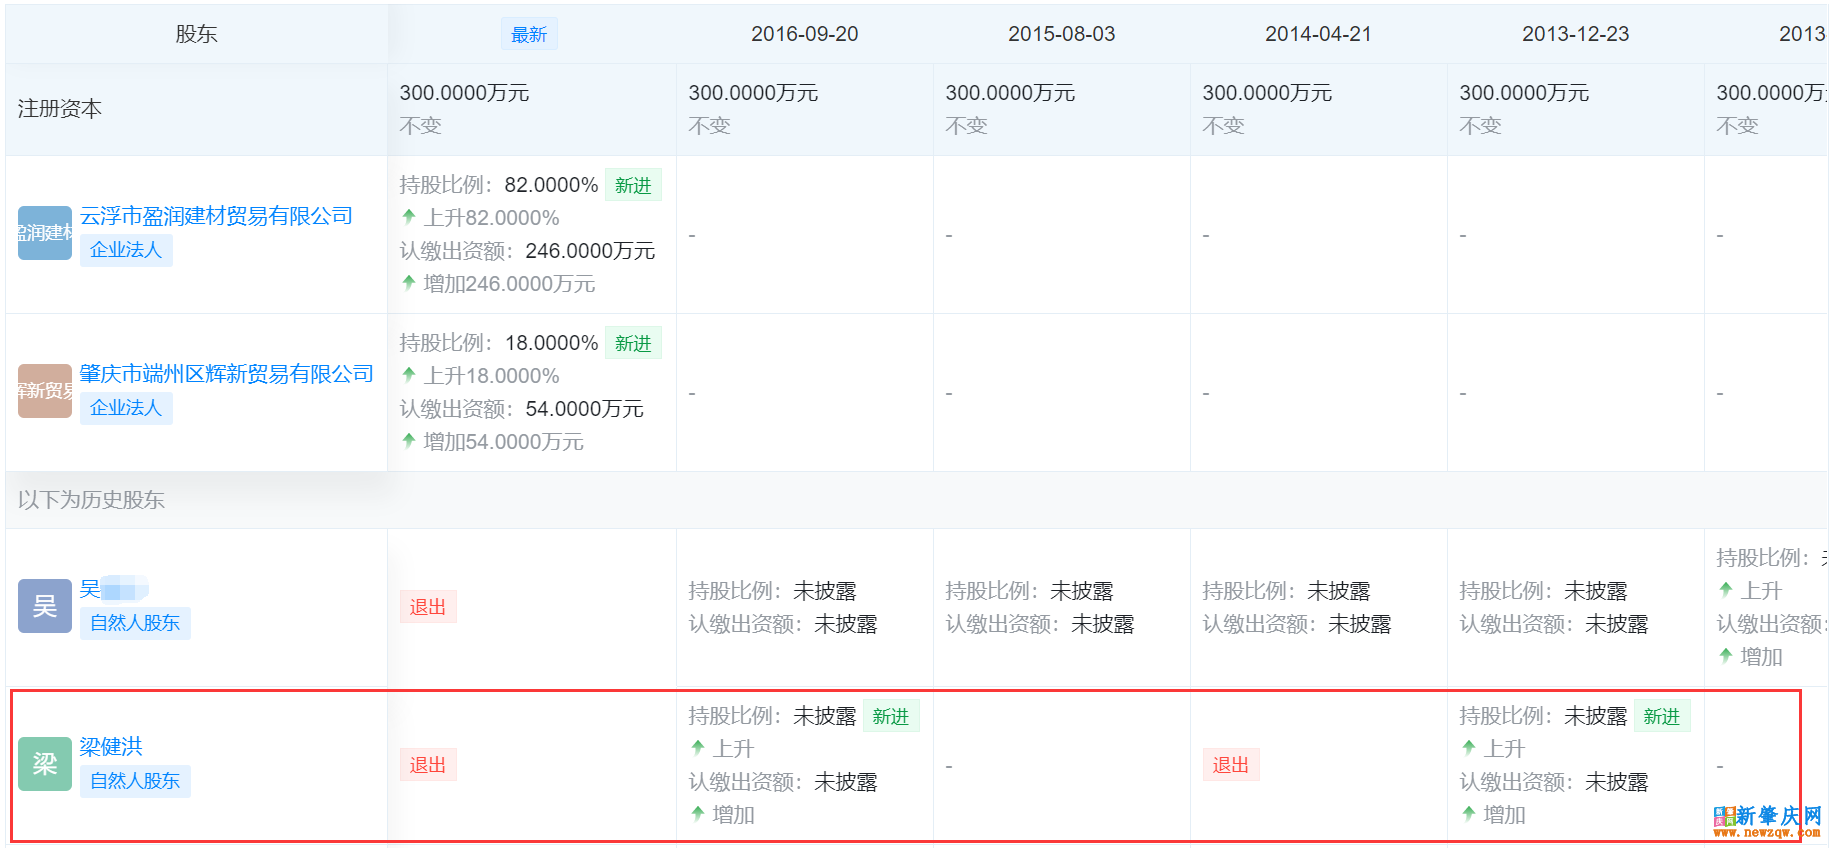Click 企业法人 tag under 肇庆市端州区辉新贸易
This screenshot has width=1837, height=848.
pyautogui.click(x=126, y=408)
